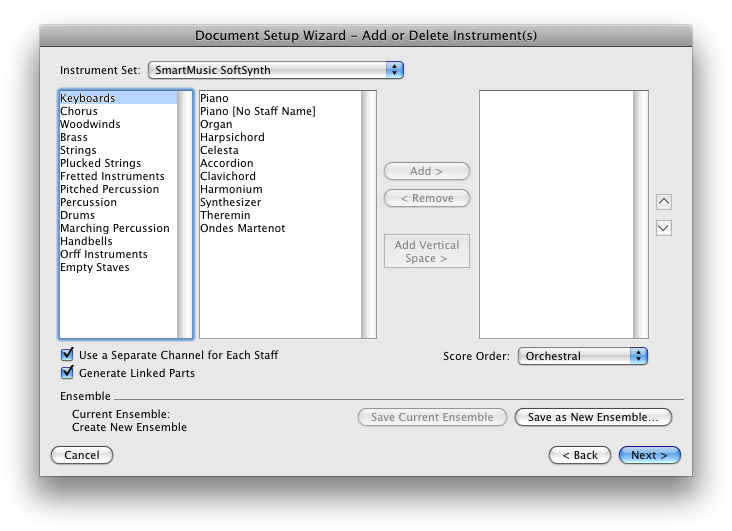Select Synthesizer instrument
Screen dimensions: 732x531
pos(281,202)
